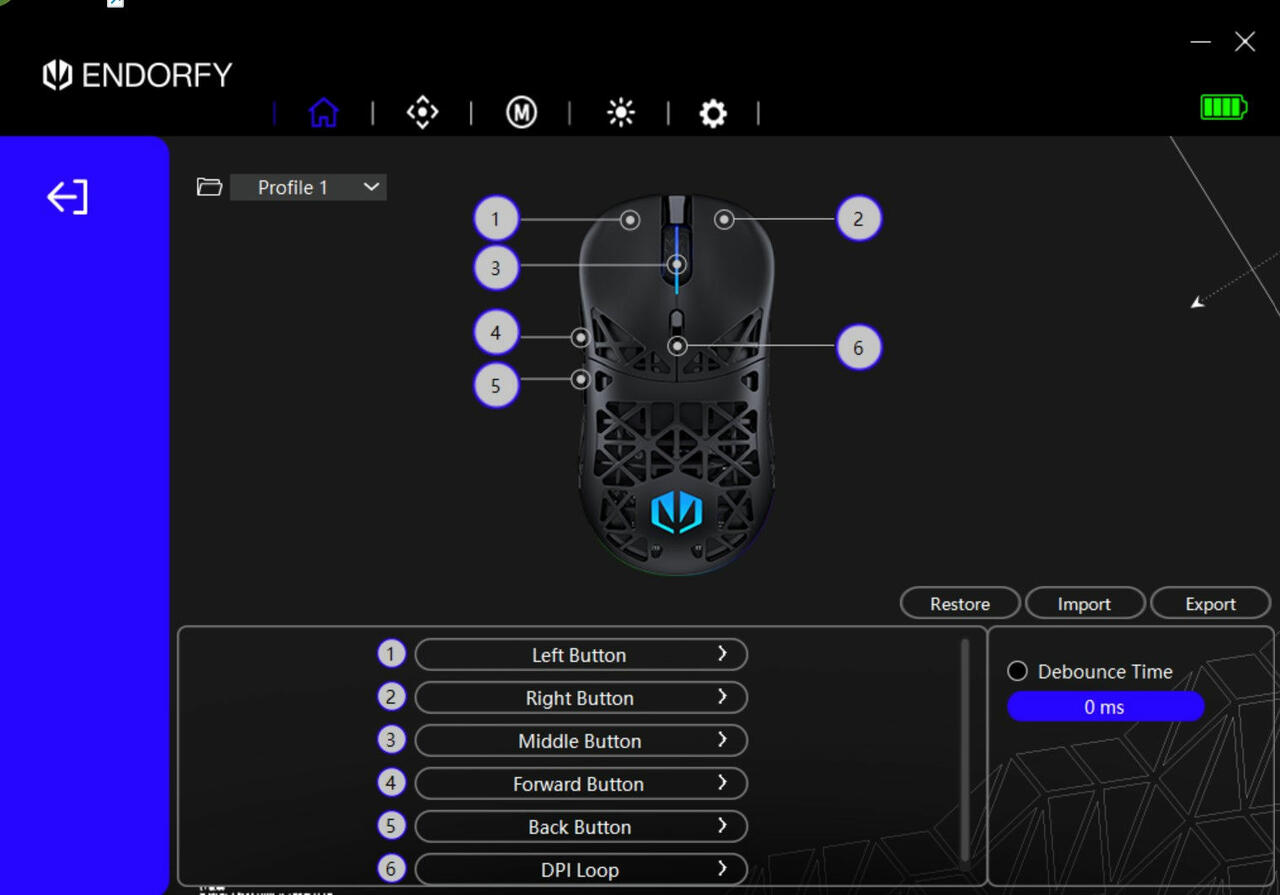The height and width of the screenshot is (895, 1280).
Task: Open the settings gear icon
Action: (x=713, y=114)
